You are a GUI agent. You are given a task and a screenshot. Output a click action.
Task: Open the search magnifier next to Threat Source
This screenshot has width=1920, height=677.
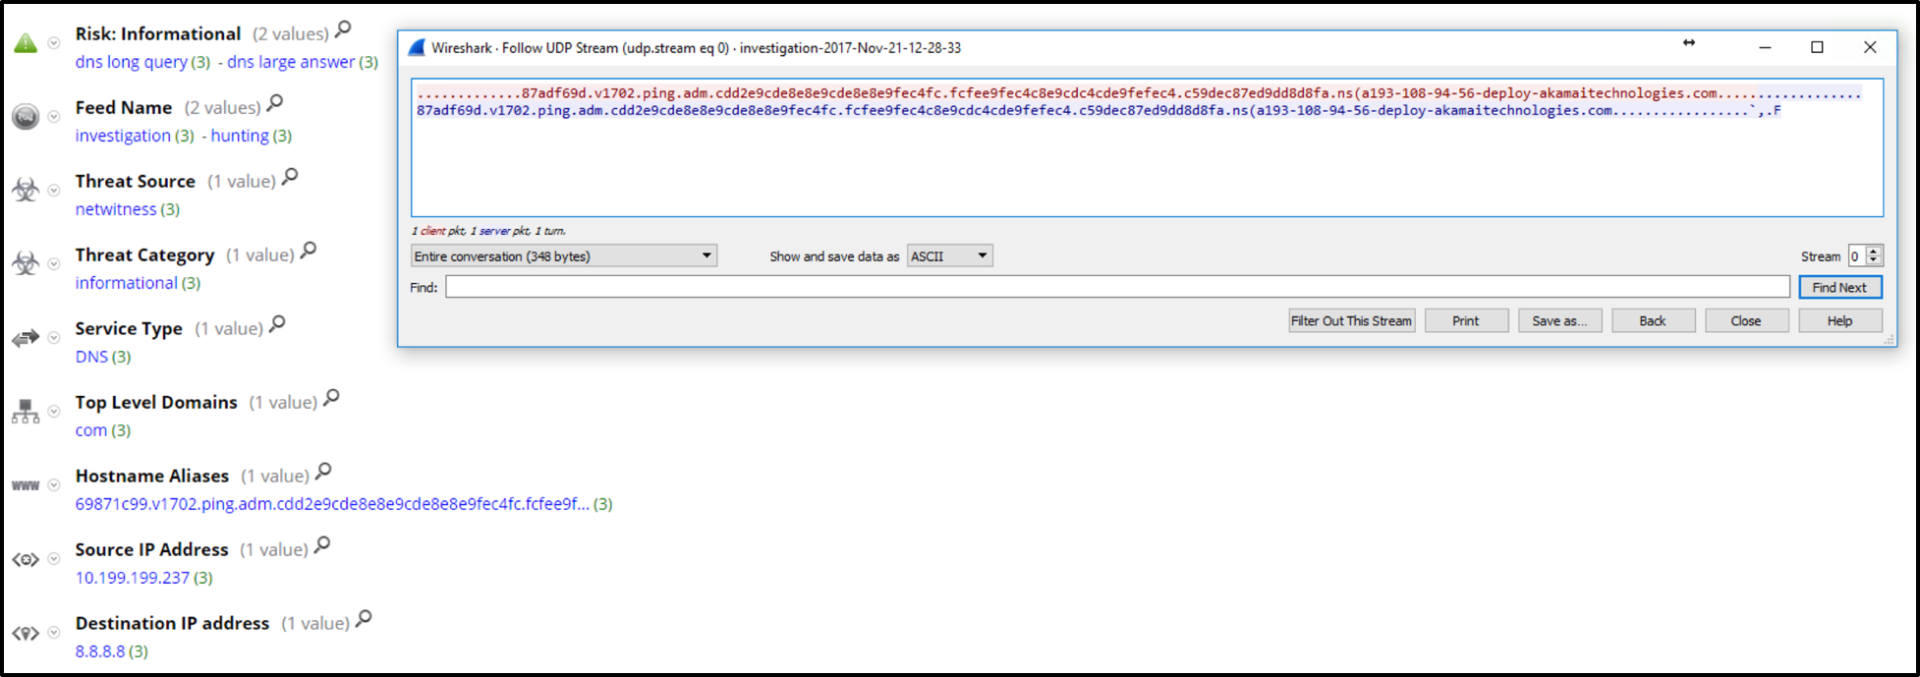point(290,177)
